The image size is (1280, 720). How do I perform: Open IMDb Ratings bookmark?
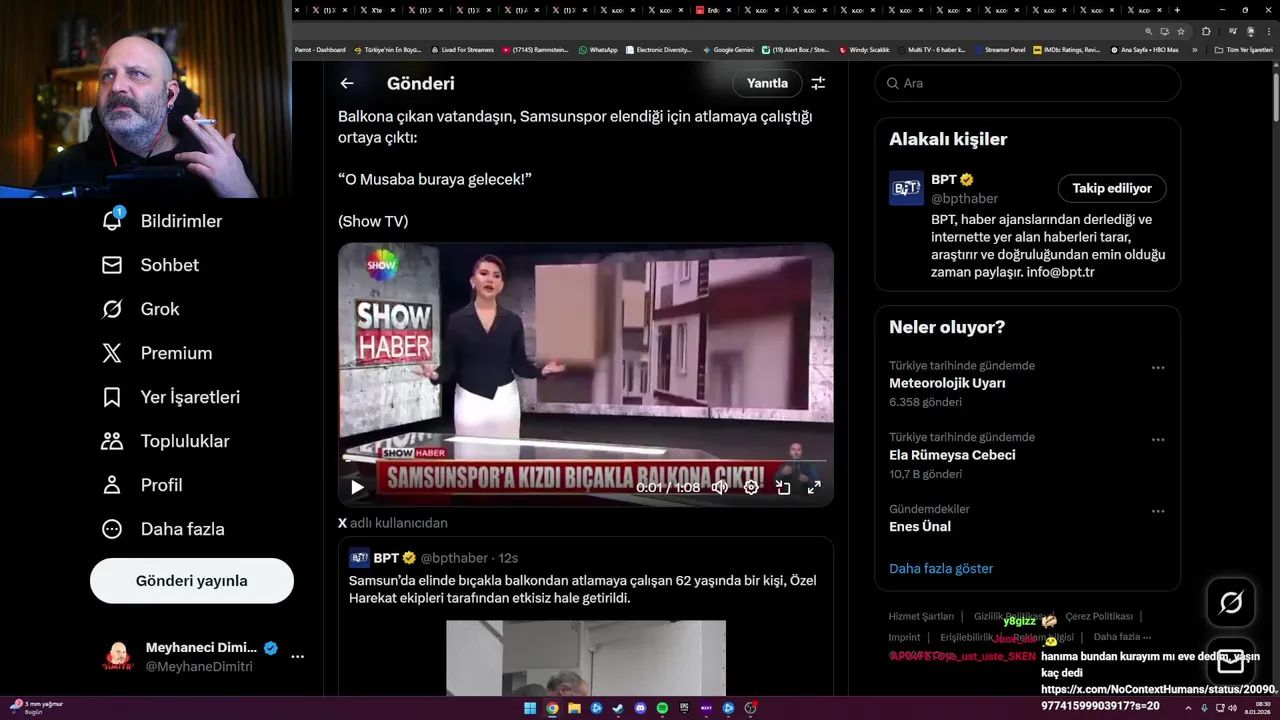tap(1066, 50)
